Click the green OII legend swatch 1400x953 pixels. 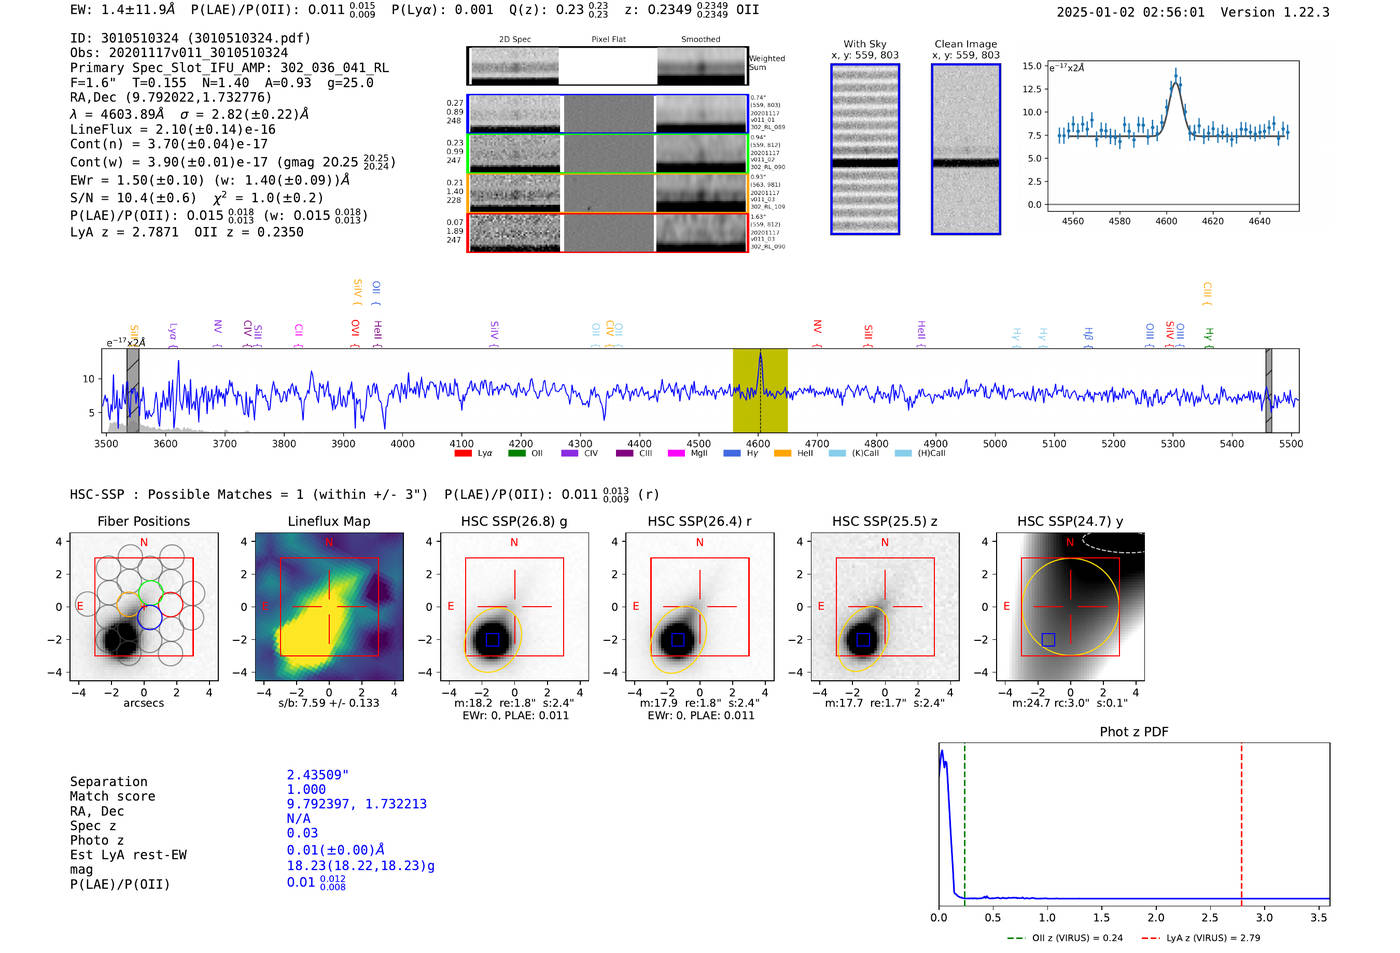(x=516, y=454)
